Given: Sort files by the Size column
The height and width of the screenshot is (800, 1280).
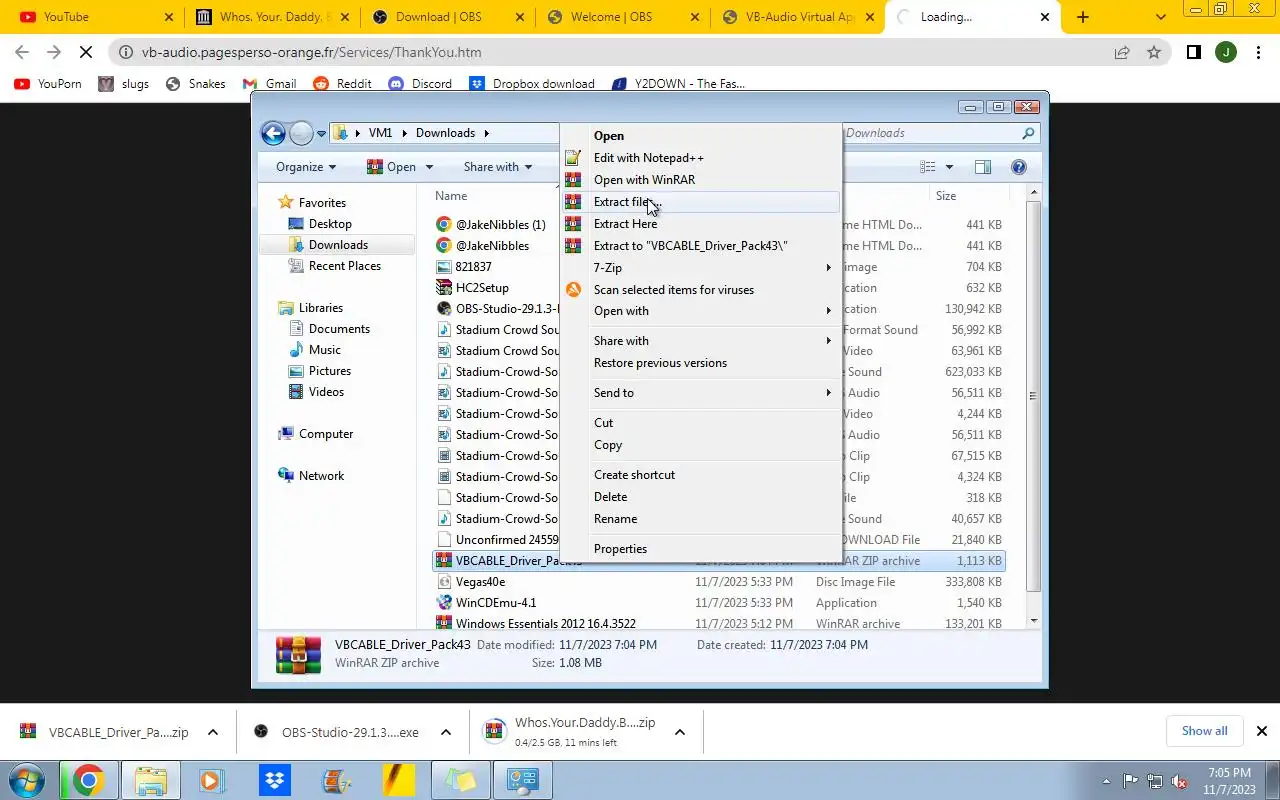Looking at the screenshot, I should point(945,196).
